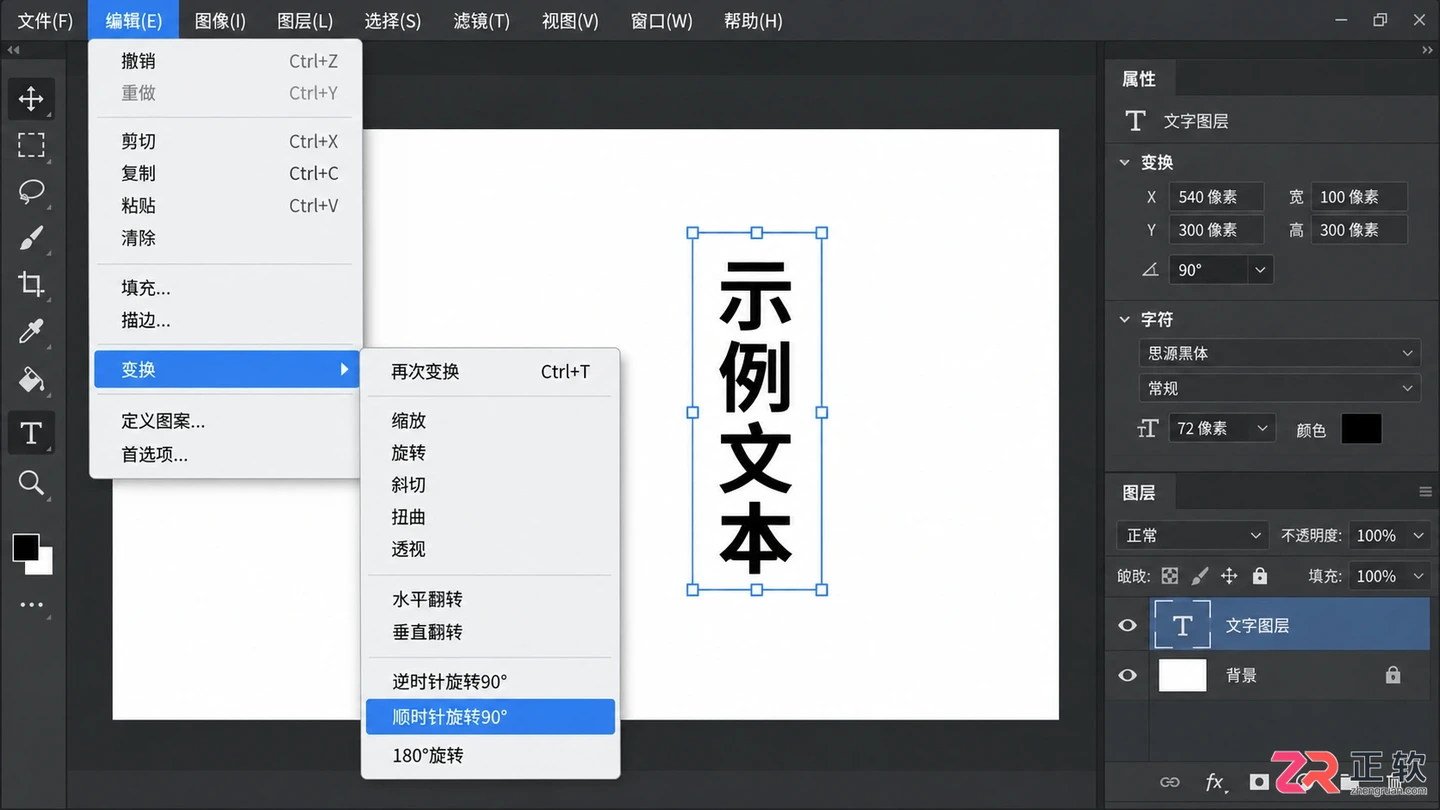Choose 斜切 in transform submenu
The width and height of the screenshot is (1440, 810).
click(x=490, y=485)
